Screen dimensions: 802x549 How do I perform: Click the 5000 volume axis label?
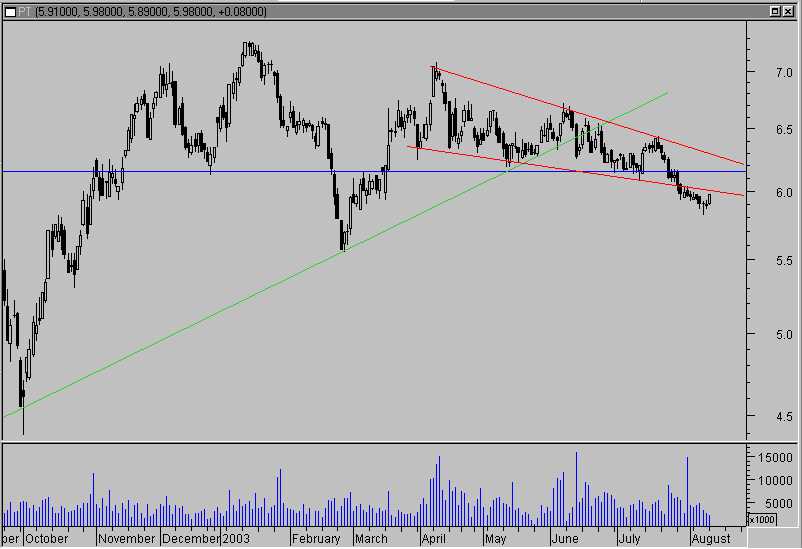tap(779, 503)
